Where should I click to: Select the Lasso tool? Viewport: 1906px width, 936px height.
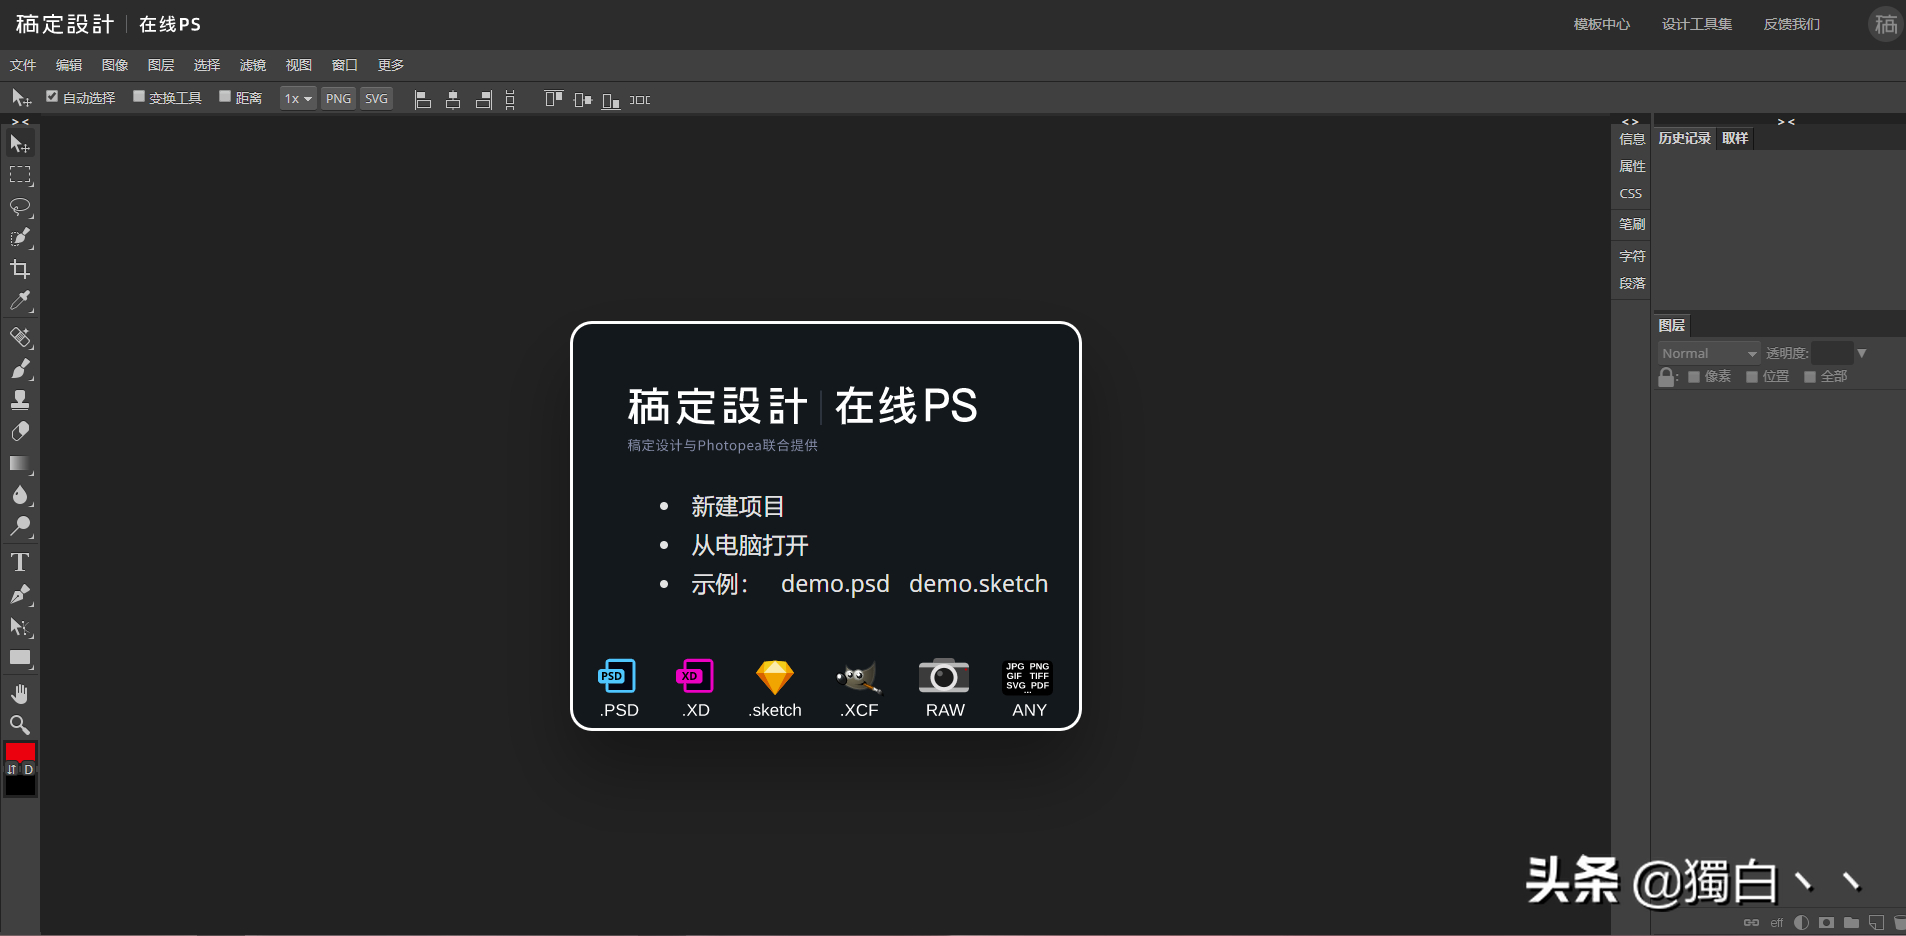coord(20,207)
